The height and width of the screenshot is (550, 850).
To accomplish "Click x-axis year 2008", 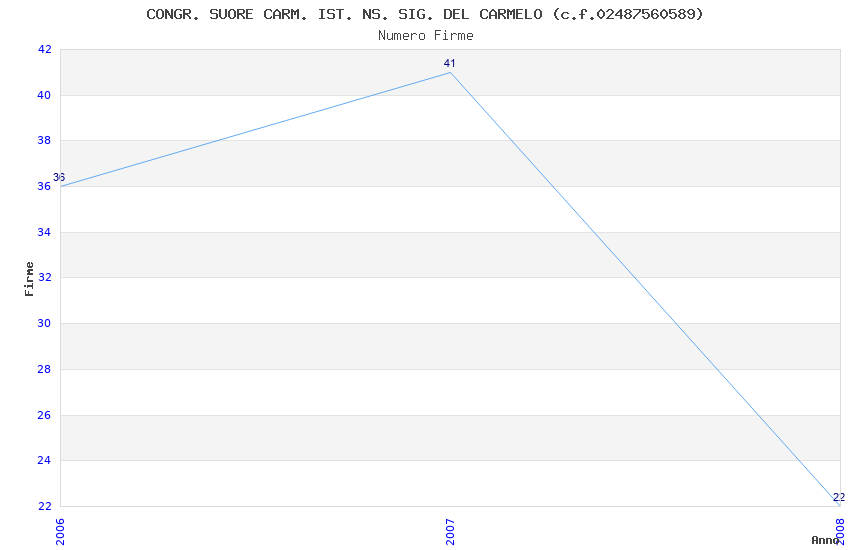I will 840,532.
